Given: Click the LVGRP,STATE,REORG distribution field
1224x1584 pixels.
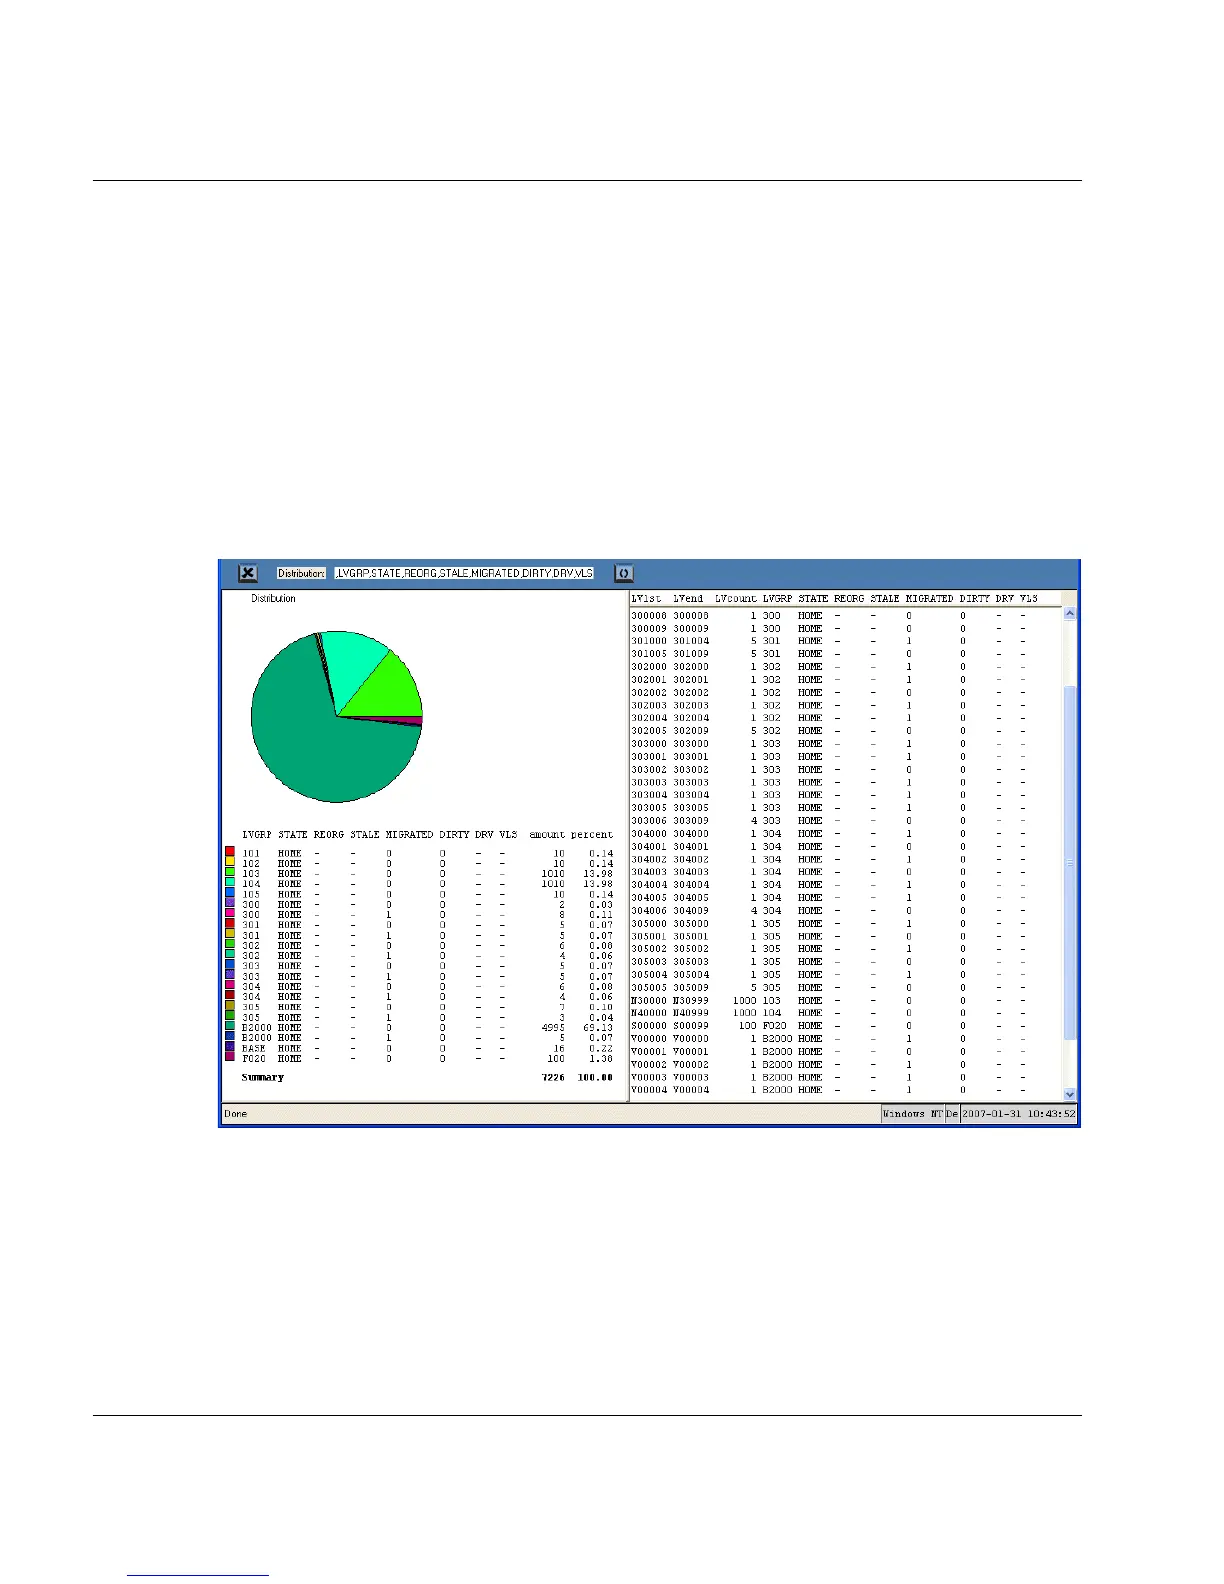Looking at the screenshot, I should [x=465, y=573].
